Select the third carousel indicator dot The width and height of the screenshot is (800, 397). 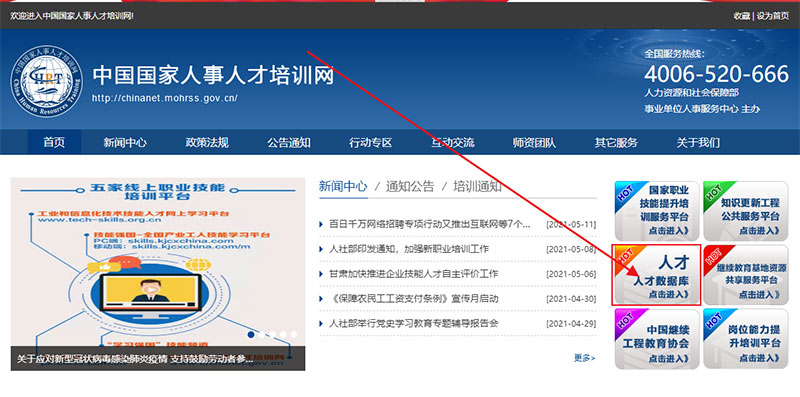(272, 335)
